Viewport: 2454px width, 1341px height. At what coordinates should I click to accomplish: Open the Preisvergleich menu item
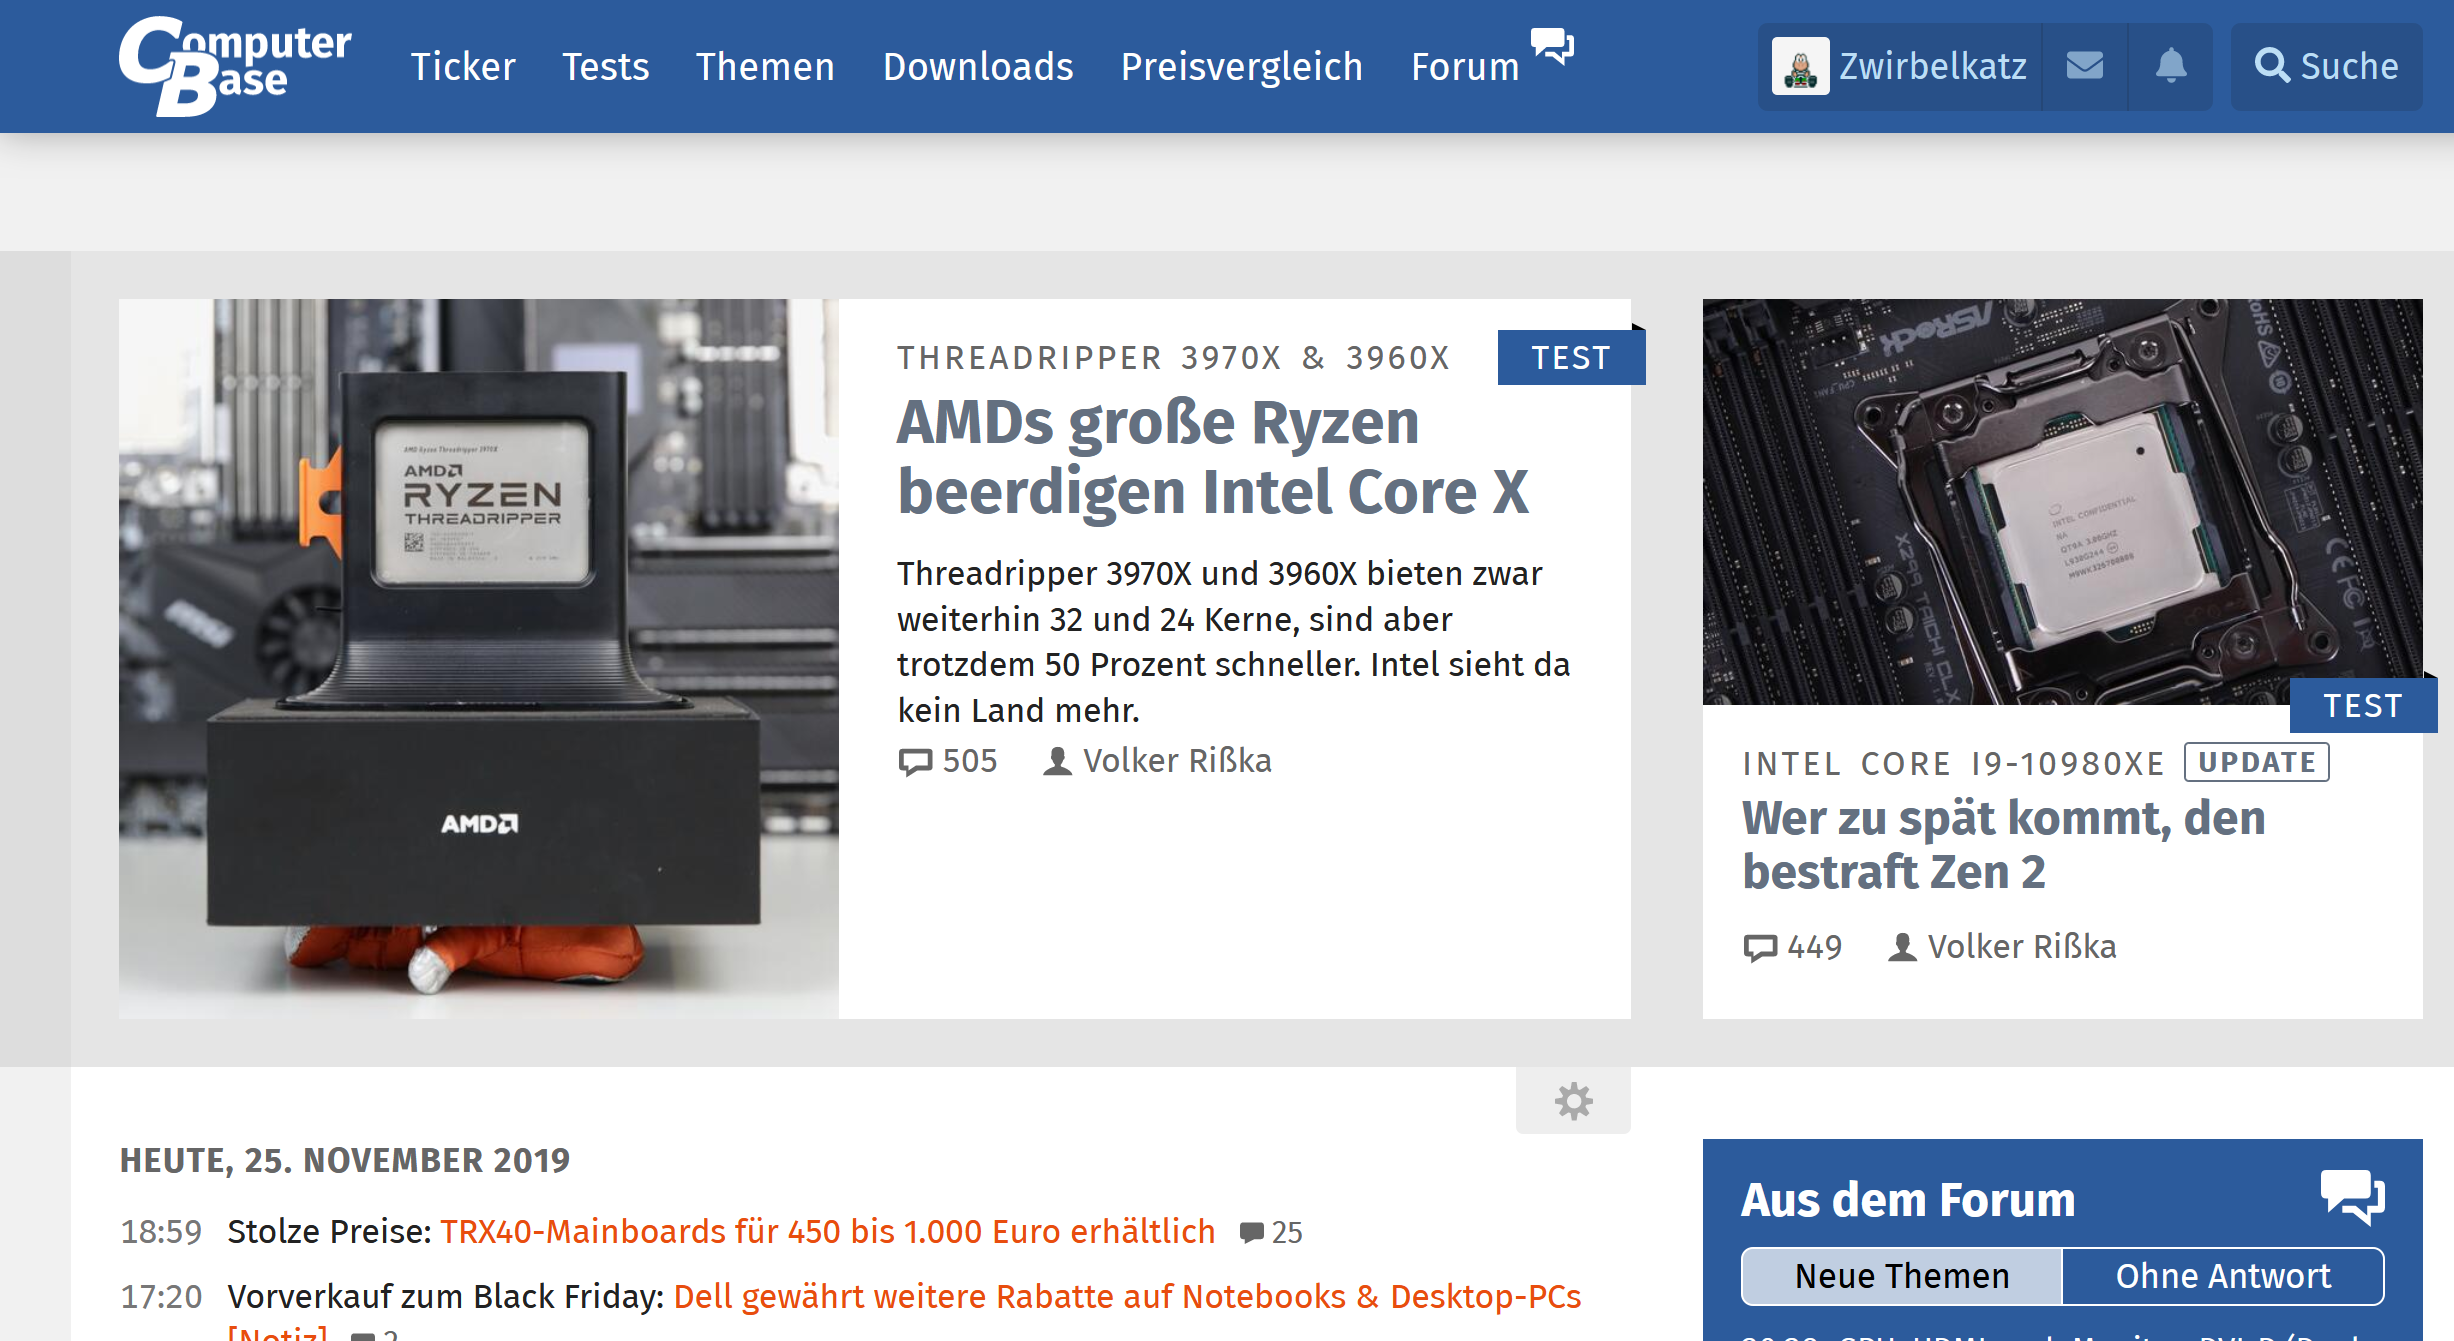(1241, 67)
